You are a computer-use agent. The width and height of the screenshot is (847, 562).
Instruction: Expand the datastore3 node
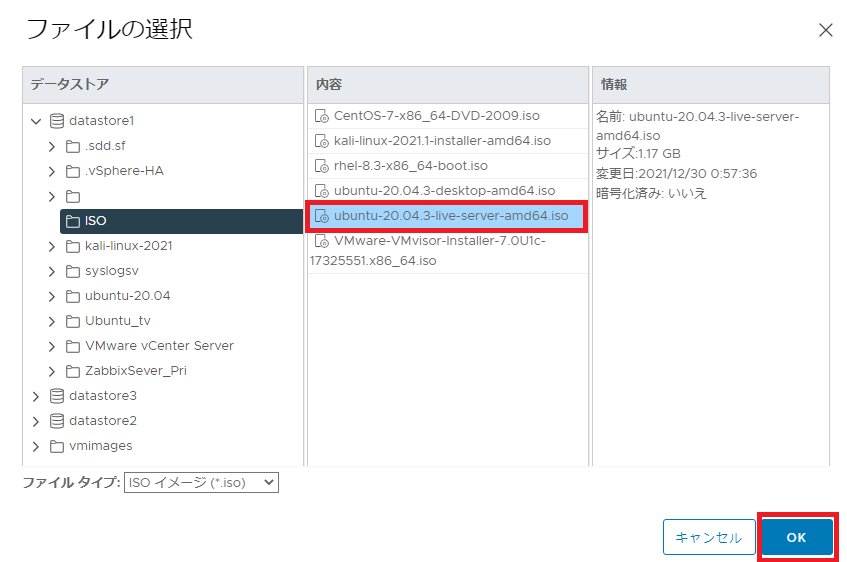(x=36, y=396)
